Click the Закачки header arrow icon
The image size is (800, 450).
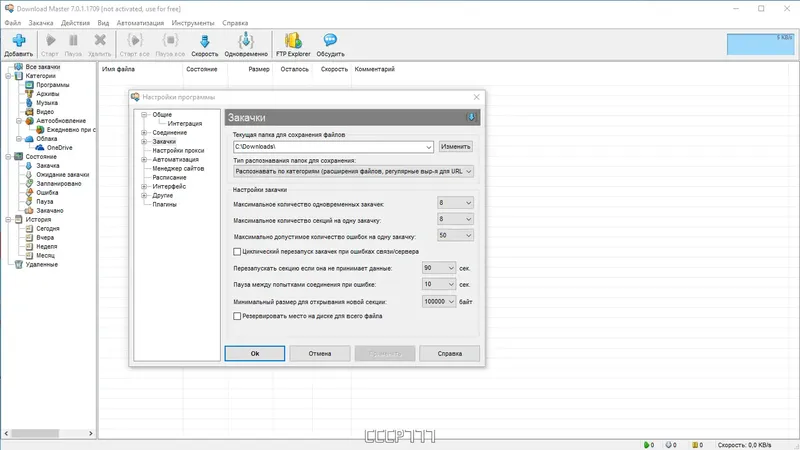coord(471,117)
